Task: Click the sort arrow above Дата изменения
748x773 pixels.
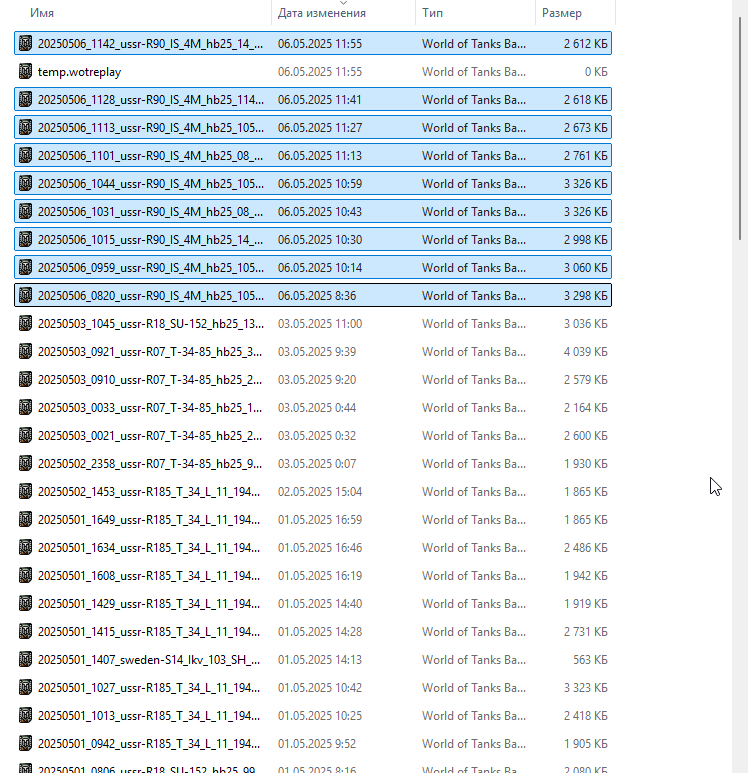Action: (344, 3)
